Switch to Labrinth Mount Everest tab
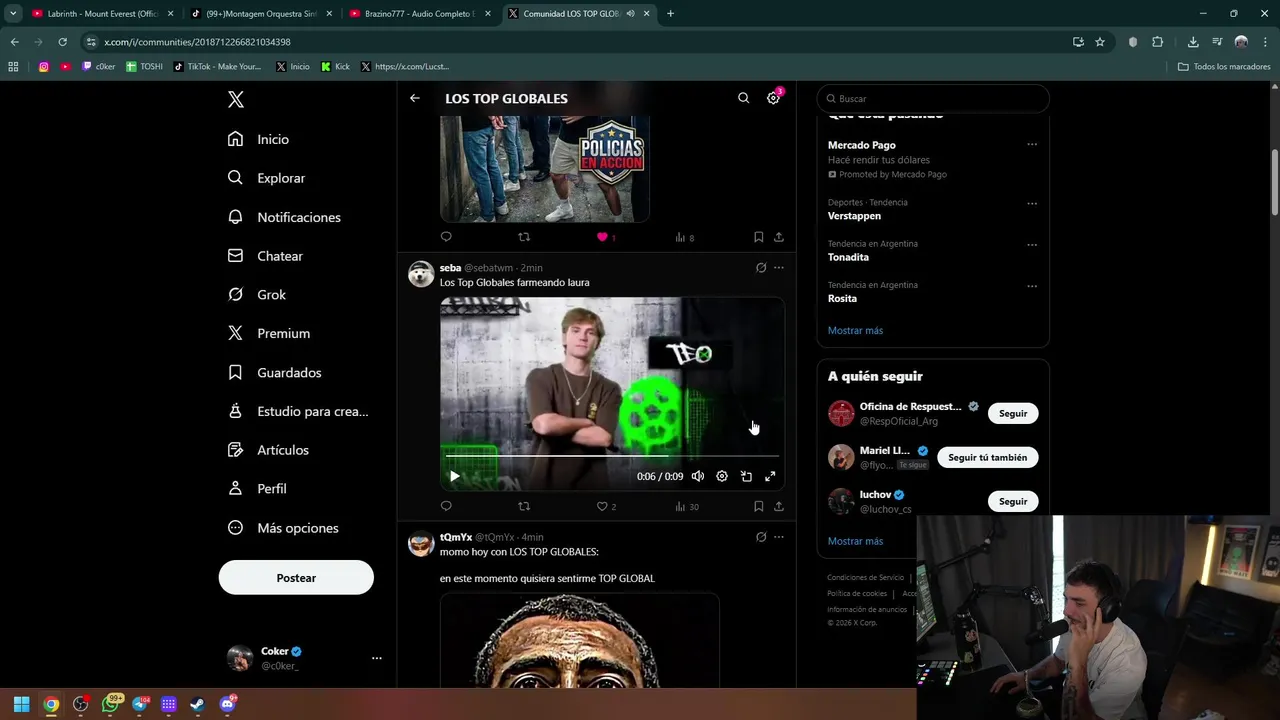Image resolution: width=1280 pixels, height=720 pixels. pos(100,14)
